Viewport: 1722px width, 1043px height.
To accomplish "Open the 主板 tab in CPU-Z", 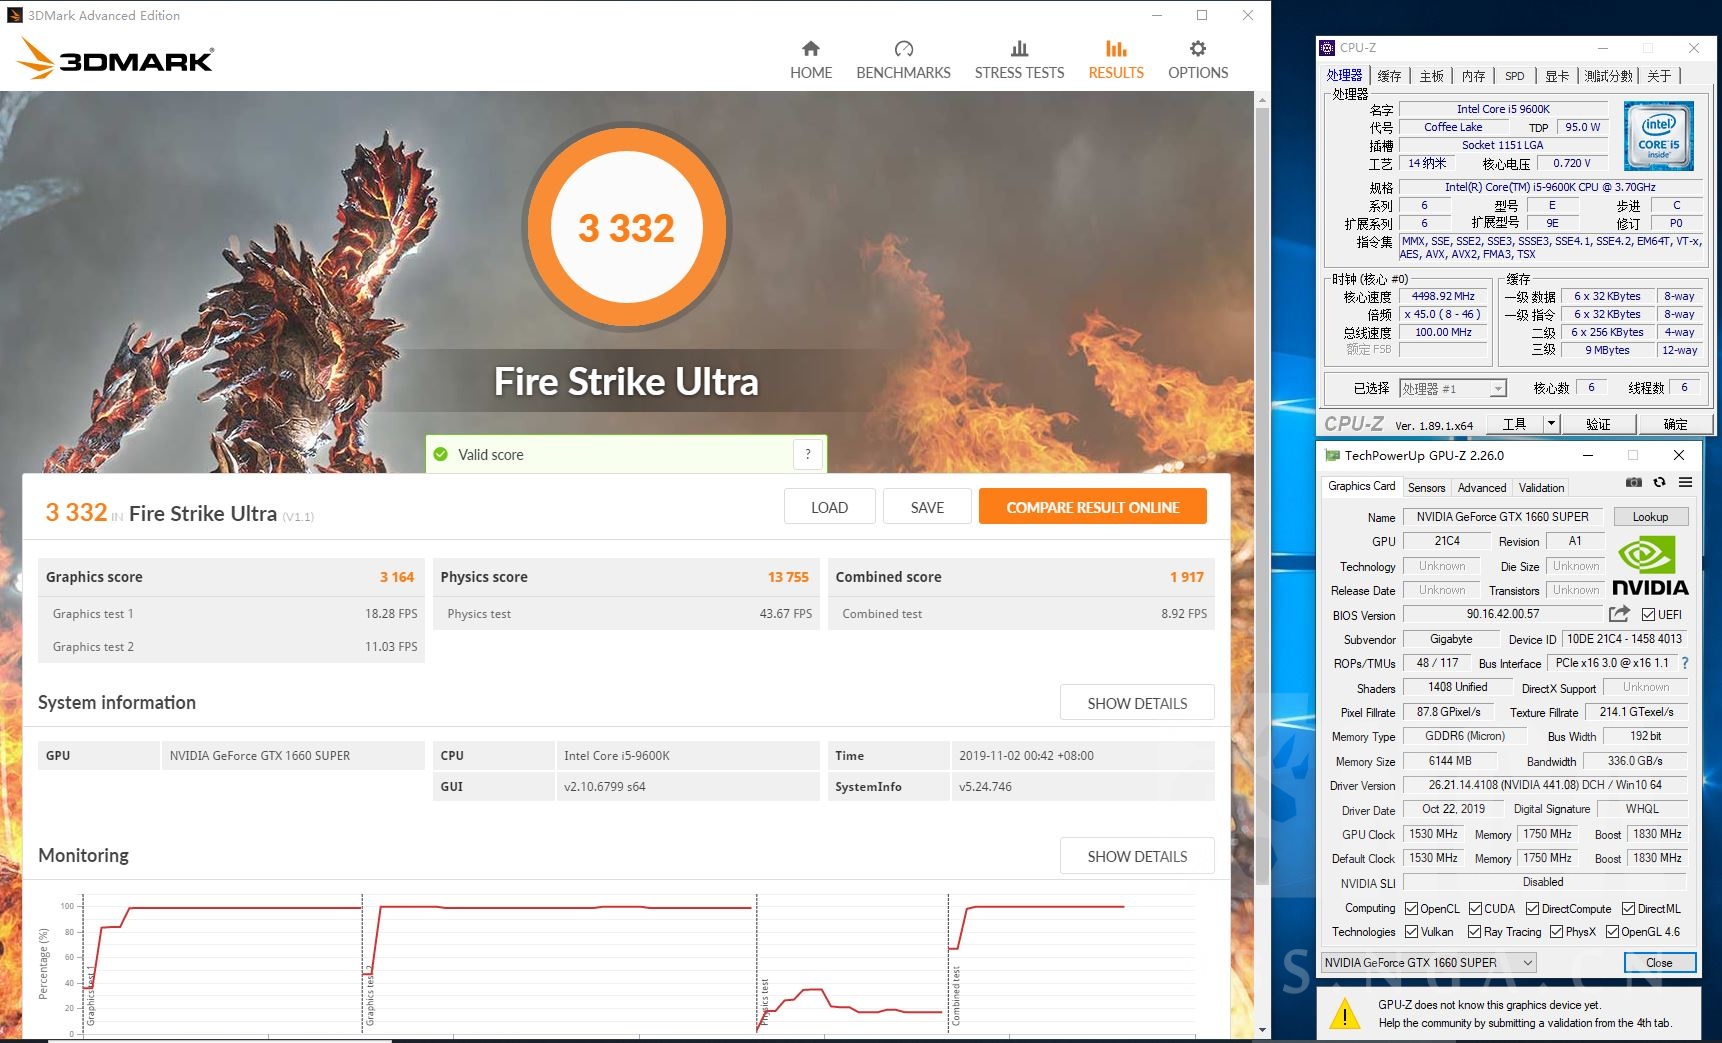I will pos(1431,76).
